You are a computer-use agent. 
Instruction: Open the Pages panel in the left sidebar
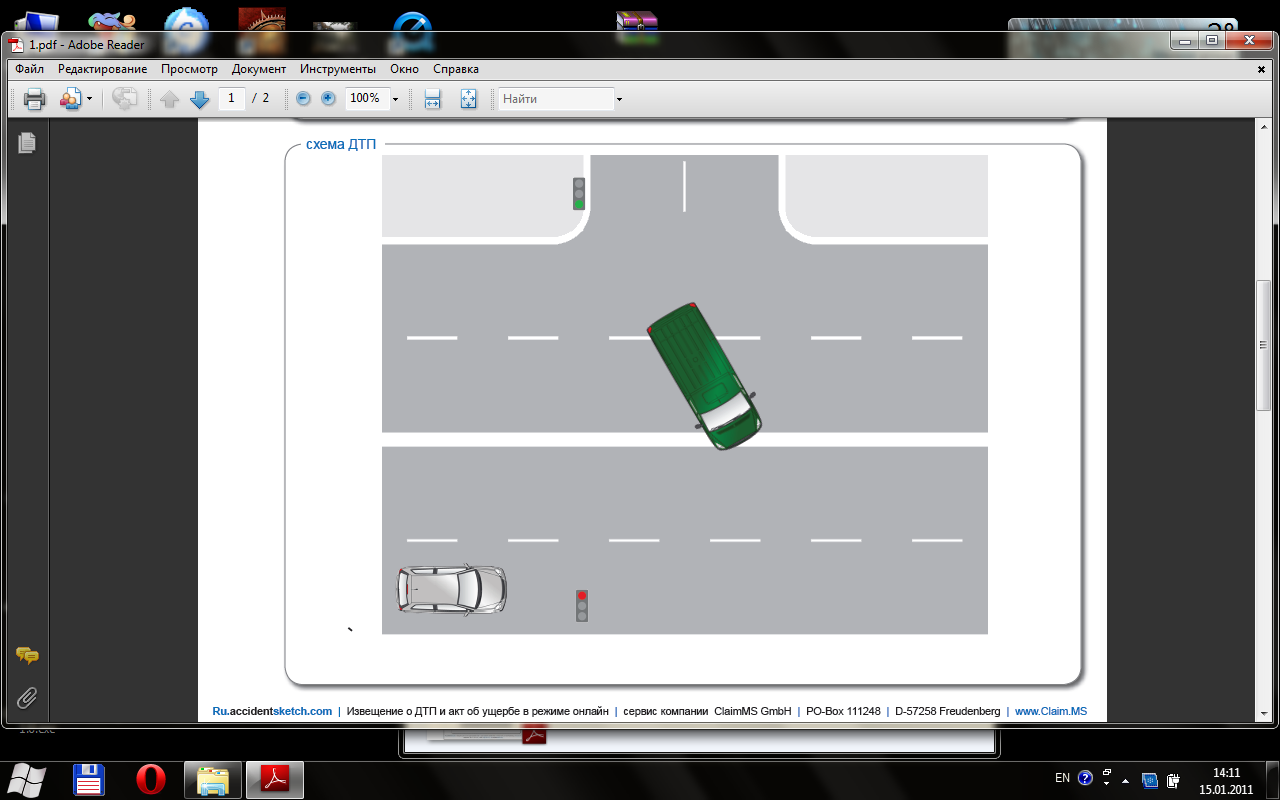pos(27,143)
